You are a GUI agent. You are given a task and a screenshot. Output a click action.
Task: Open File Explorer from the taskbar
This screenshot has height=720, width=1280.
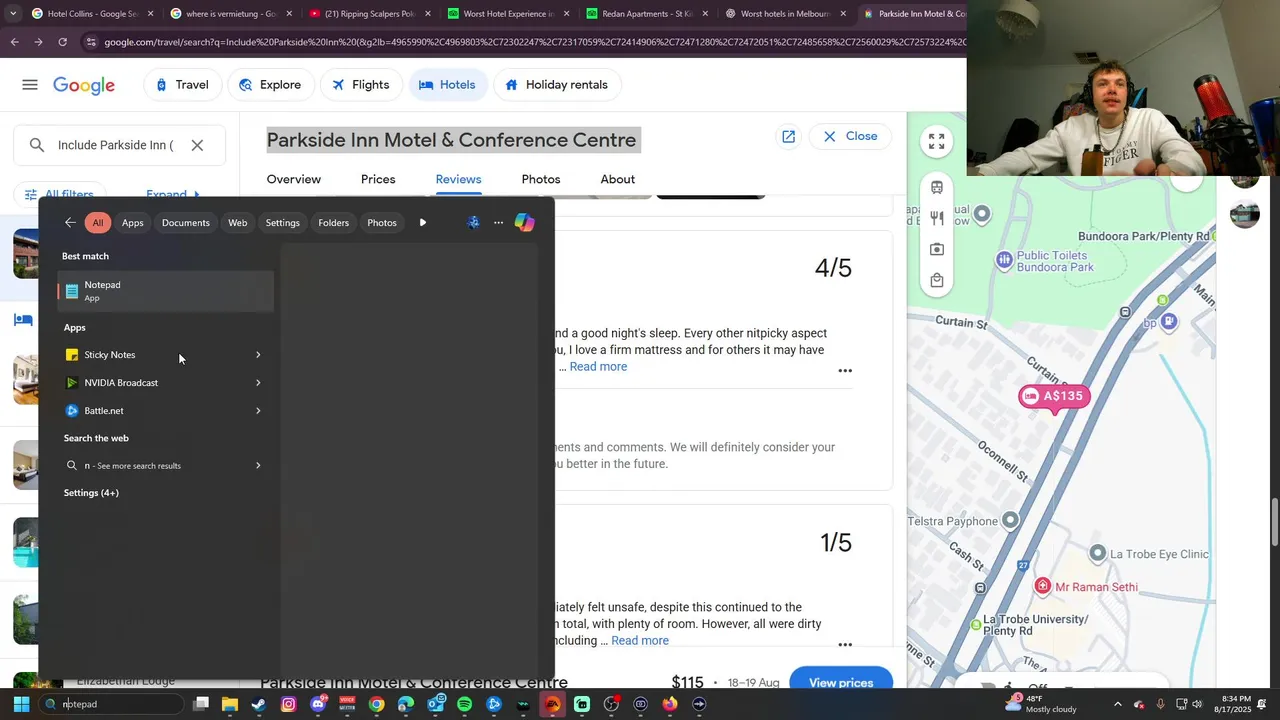tap(230, 704)
